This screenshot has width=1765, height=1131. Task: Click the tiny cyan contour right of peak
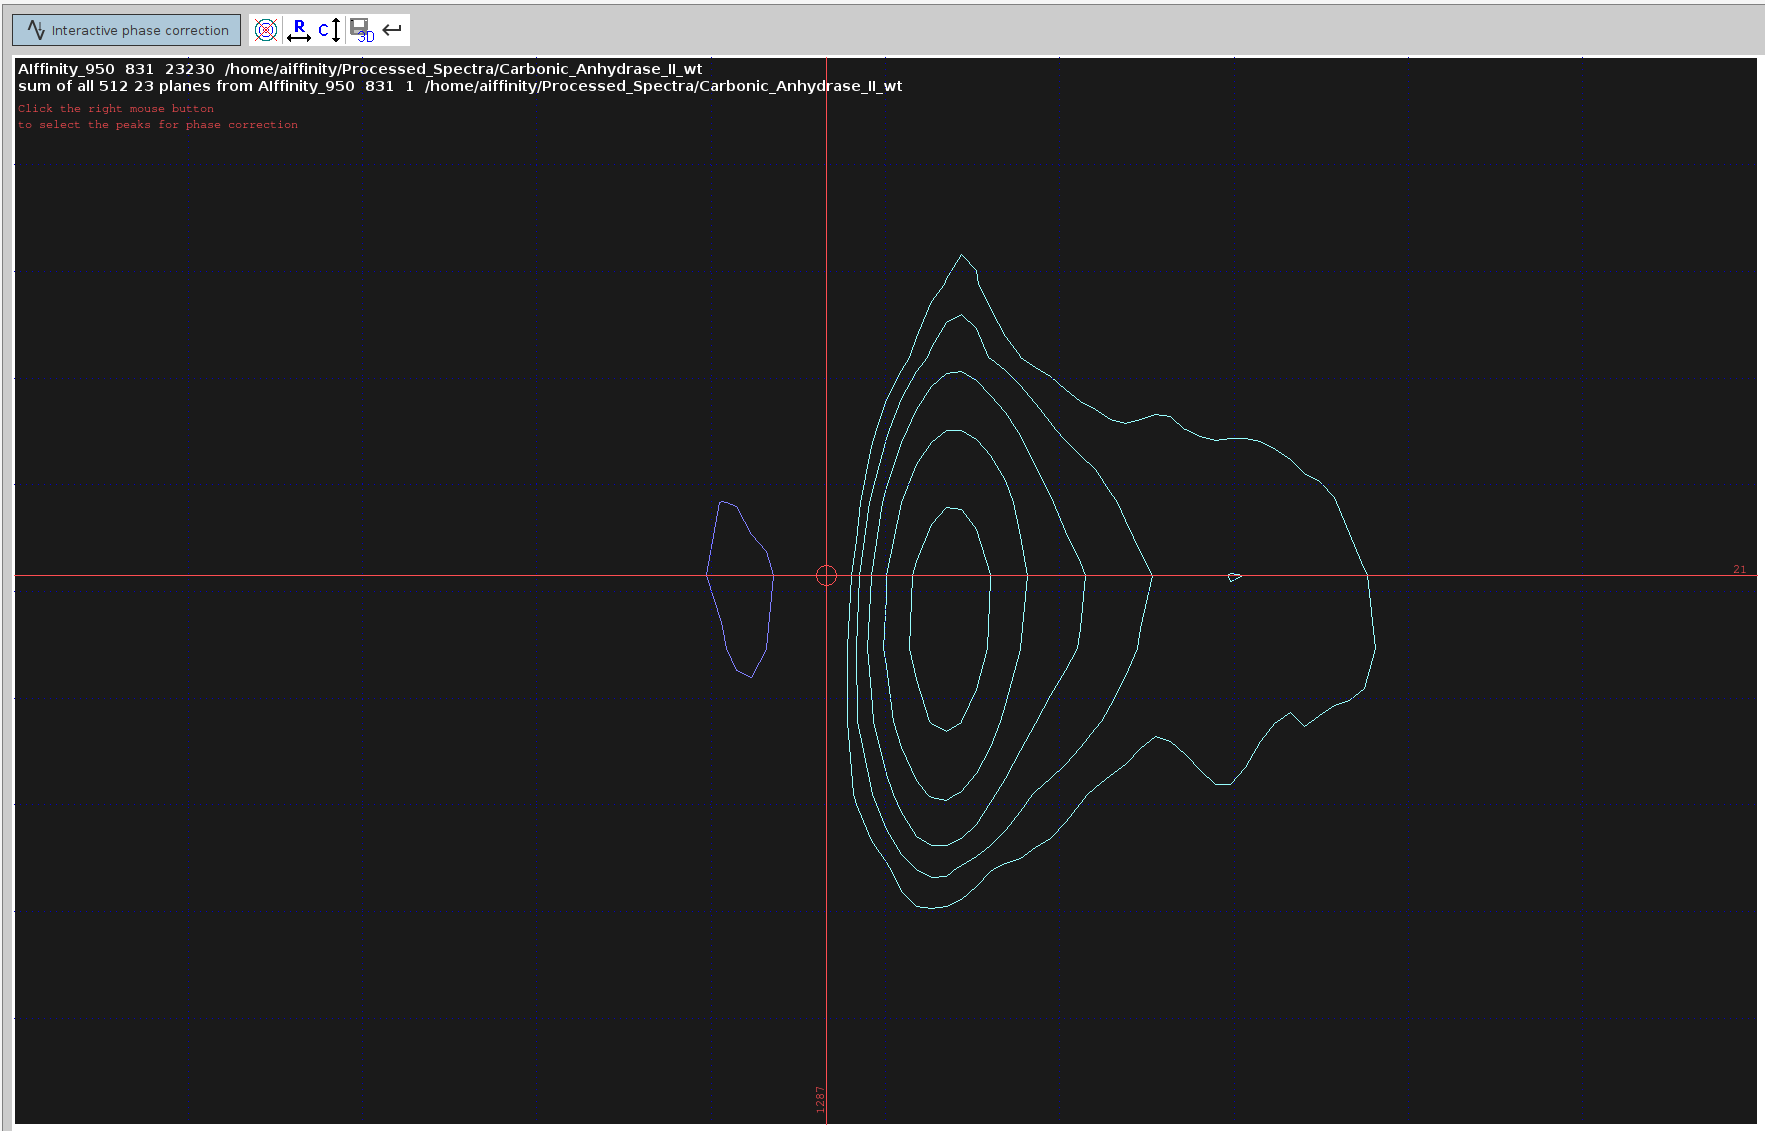pos(1234,577)
